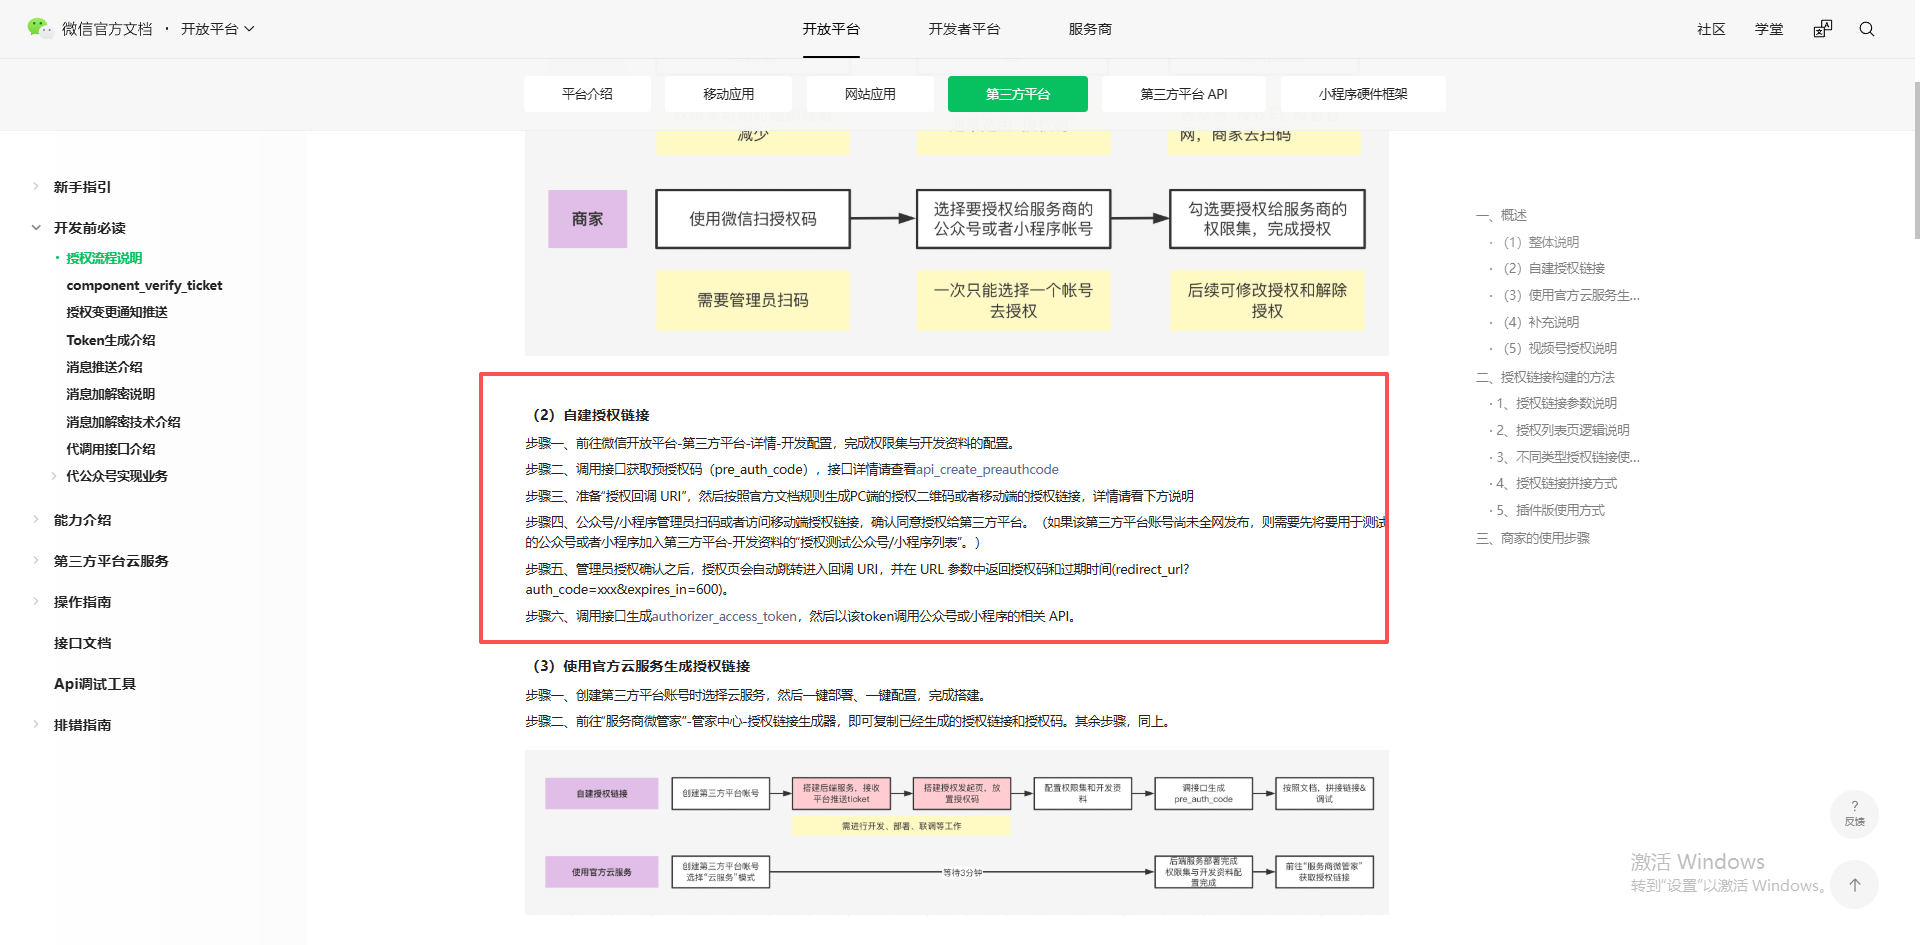Image resolution: width=1920 pixels, height=945 pixels.
Task: Open the search magnifier icon
Action: (1867, 29)
